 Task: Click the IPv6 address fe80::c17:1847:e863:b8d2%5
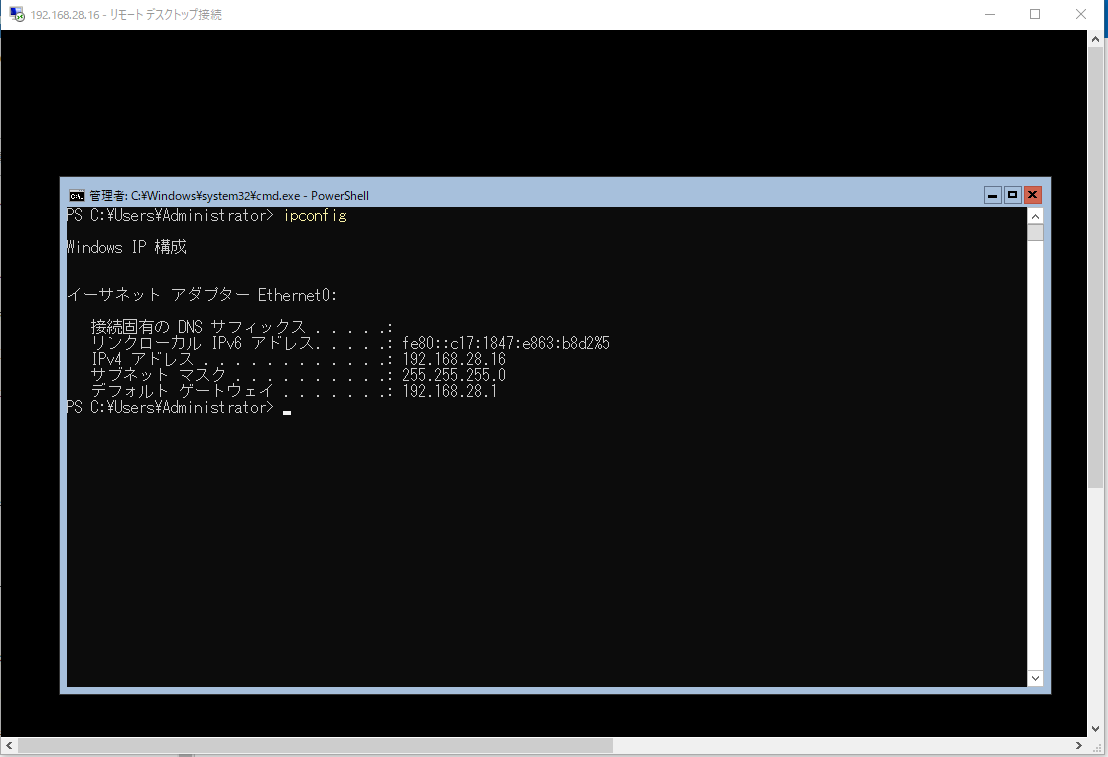(506, 344)
